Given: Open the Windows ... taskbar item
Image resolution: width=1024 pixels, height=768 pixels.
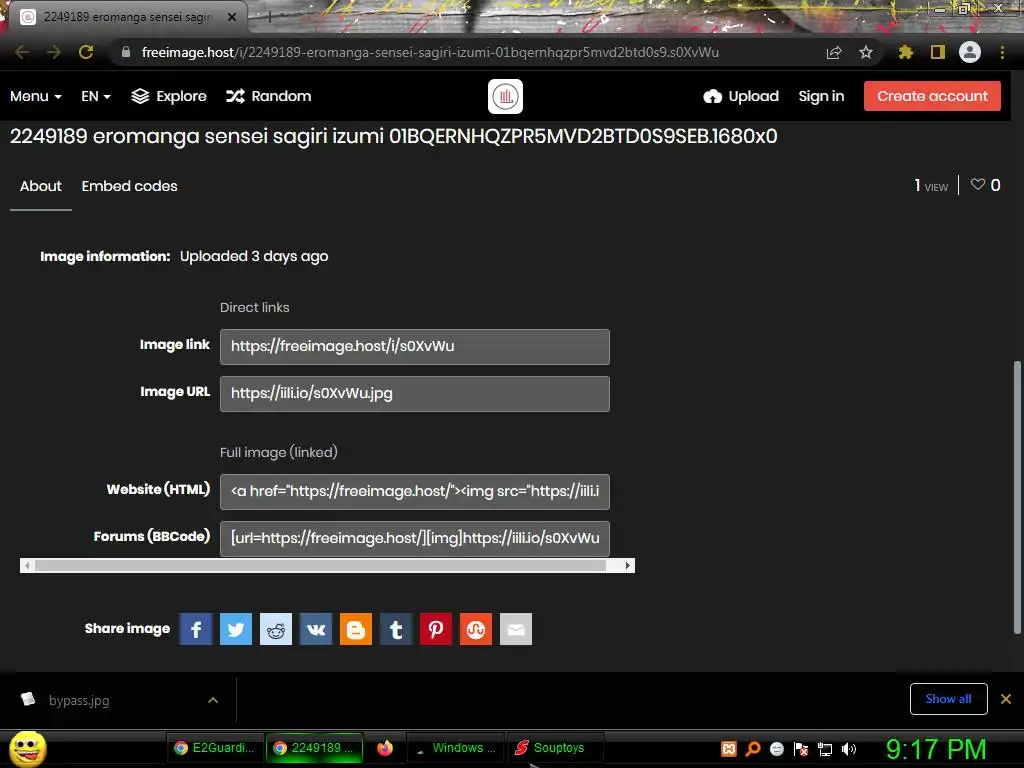Looking at the screenshot, I should point(455,748).
